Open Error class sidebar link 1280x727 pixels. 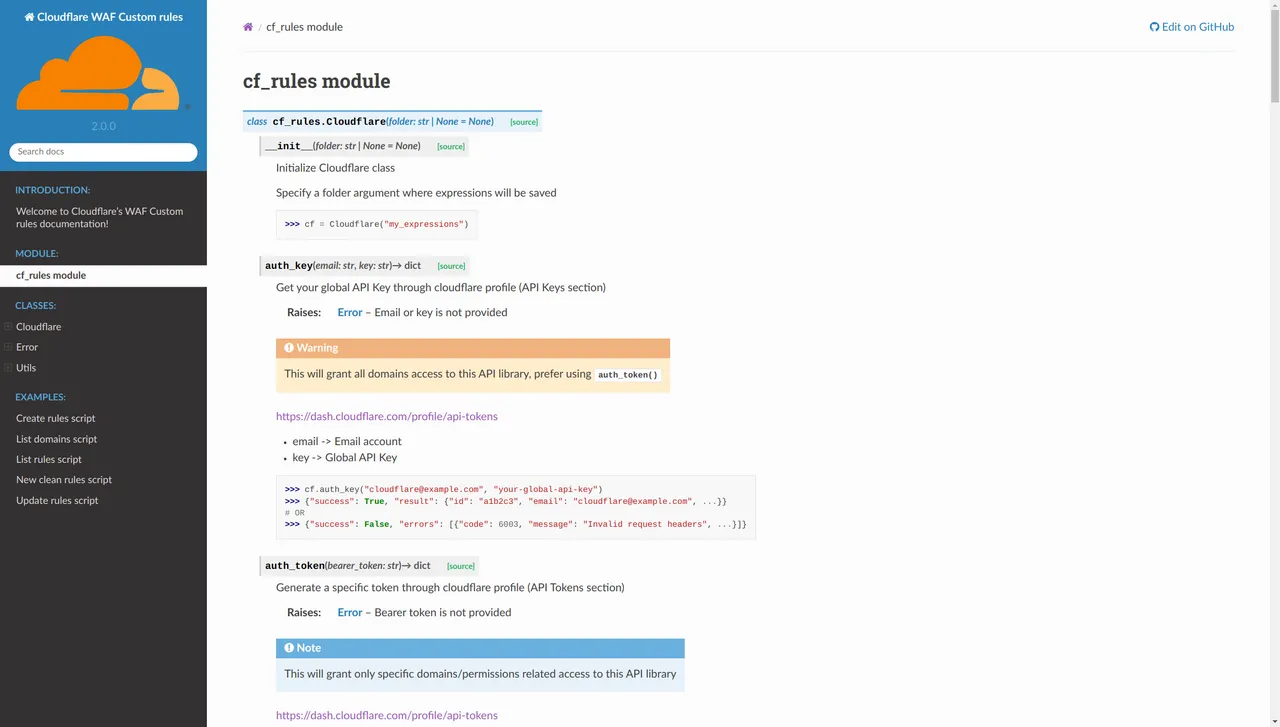[x=27, y=347]
